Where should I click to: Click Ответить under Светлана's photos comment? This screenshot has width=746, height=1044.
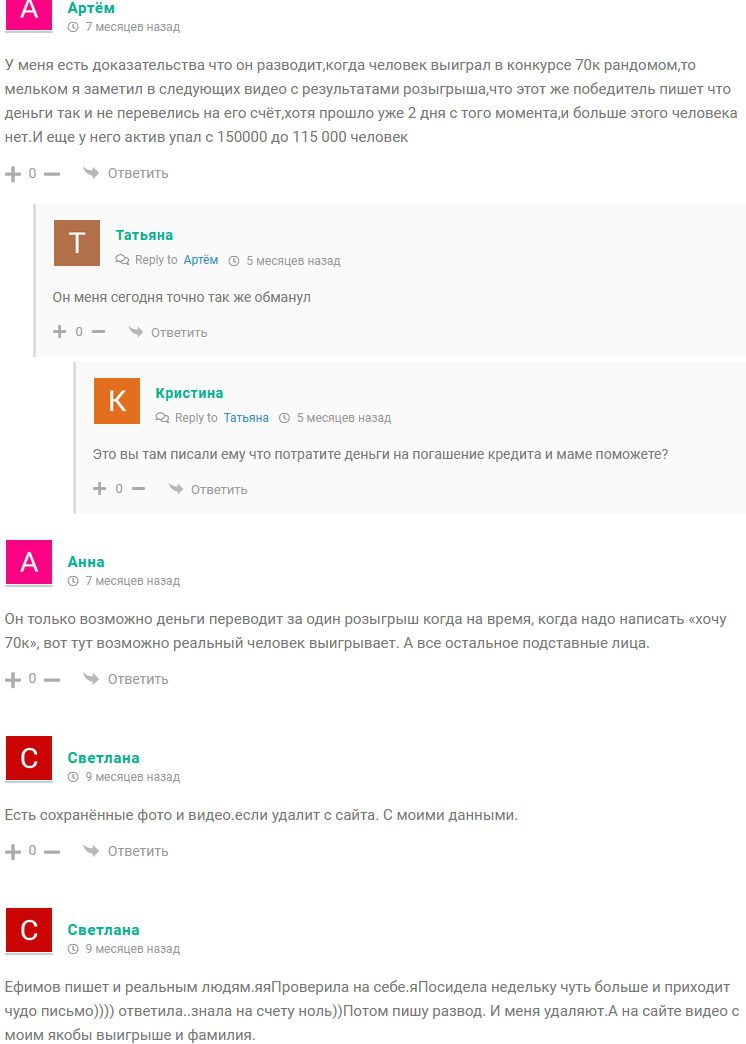(125, 851)
